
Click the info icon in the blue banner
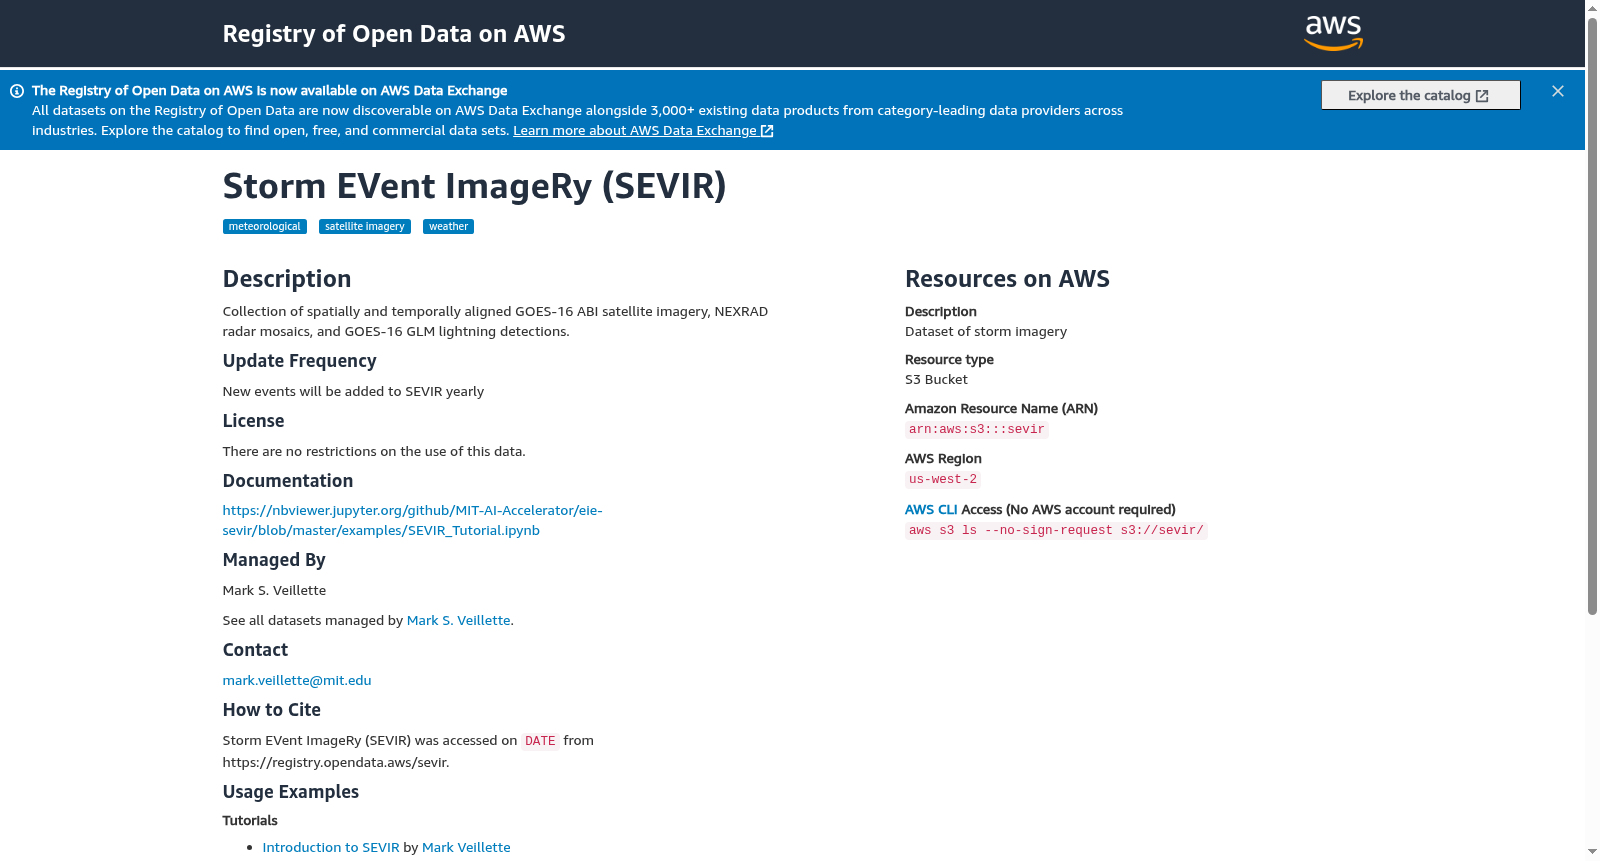(x=17, y=91)
